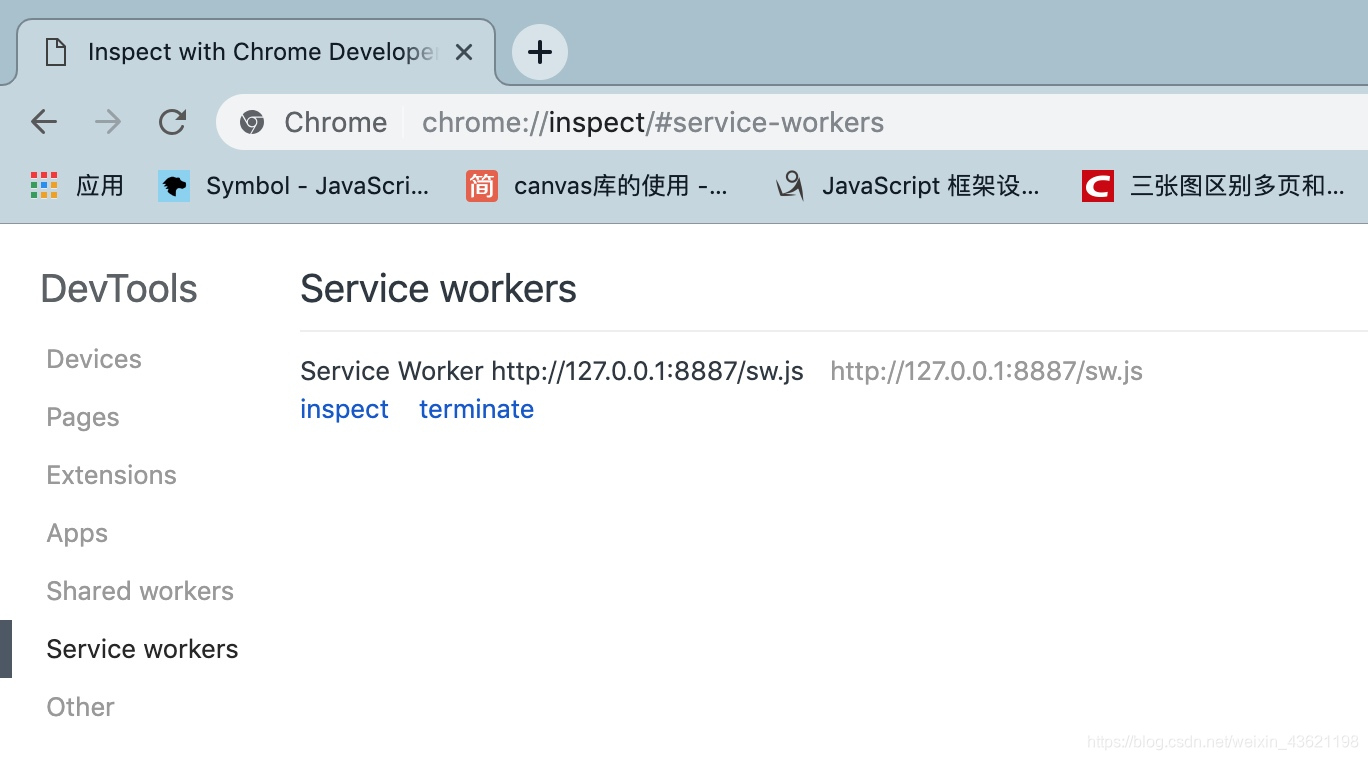This screenshot has height=760, width=1368.
Task: Open the Apps grid bookmark icon
Action: (44, 185)
